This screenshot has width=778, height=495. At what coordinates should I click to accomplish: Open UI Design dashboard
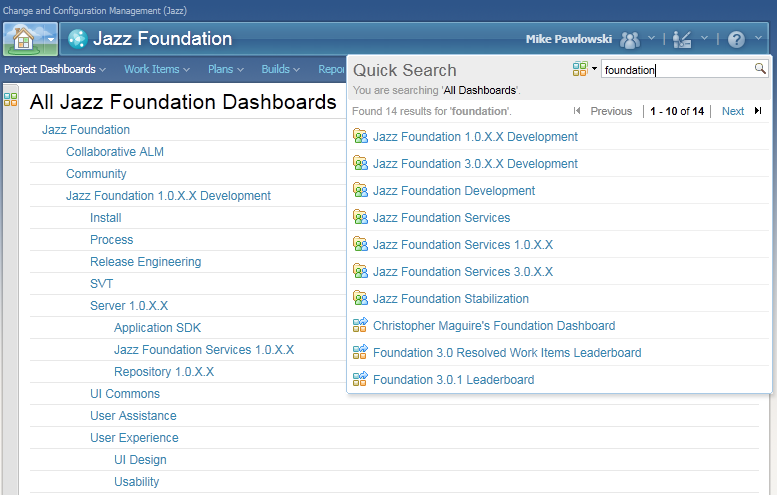[x=140, y=460]
